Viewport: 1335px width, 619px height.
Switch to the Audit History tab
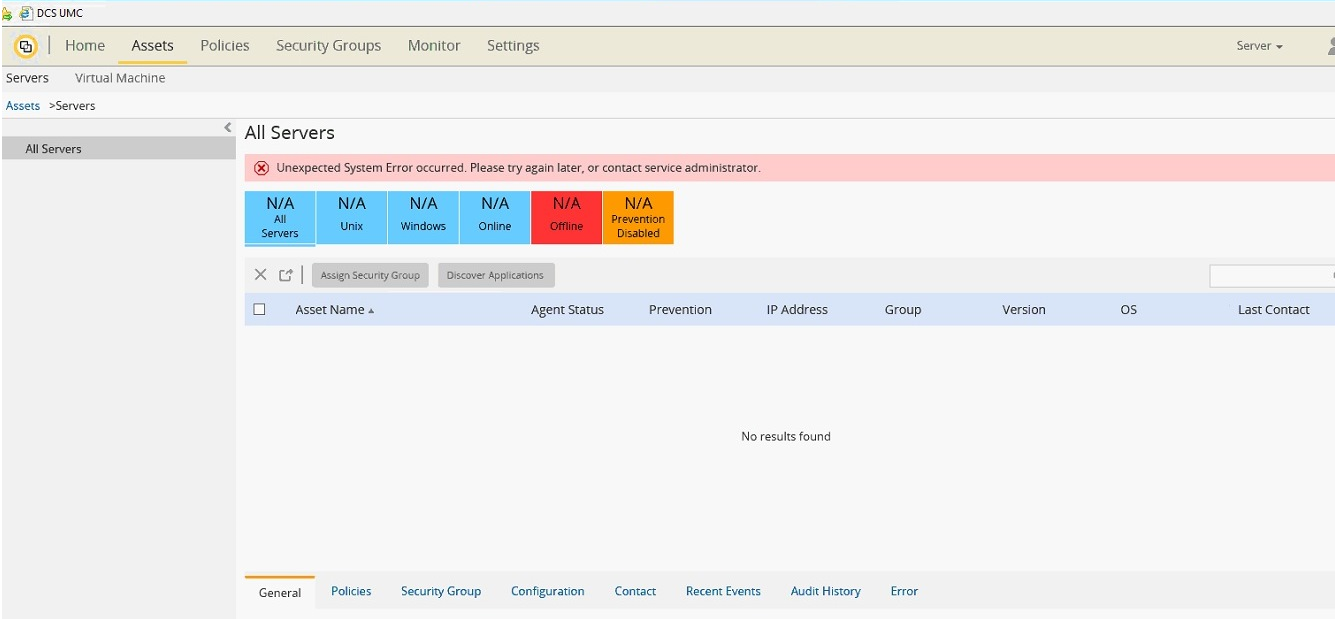click(x=825, y=591)
